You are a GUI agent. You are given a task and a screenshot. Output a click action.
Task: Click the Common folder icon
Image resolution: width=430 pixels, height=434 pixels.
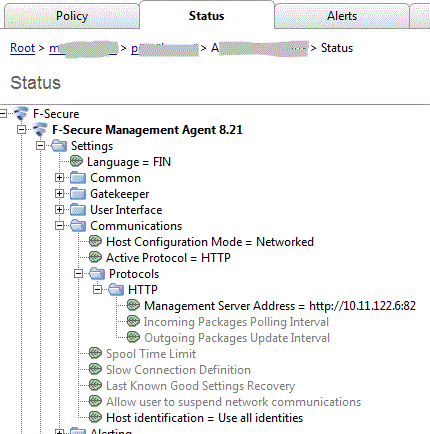pyautogui.click(x=78, y=178)
